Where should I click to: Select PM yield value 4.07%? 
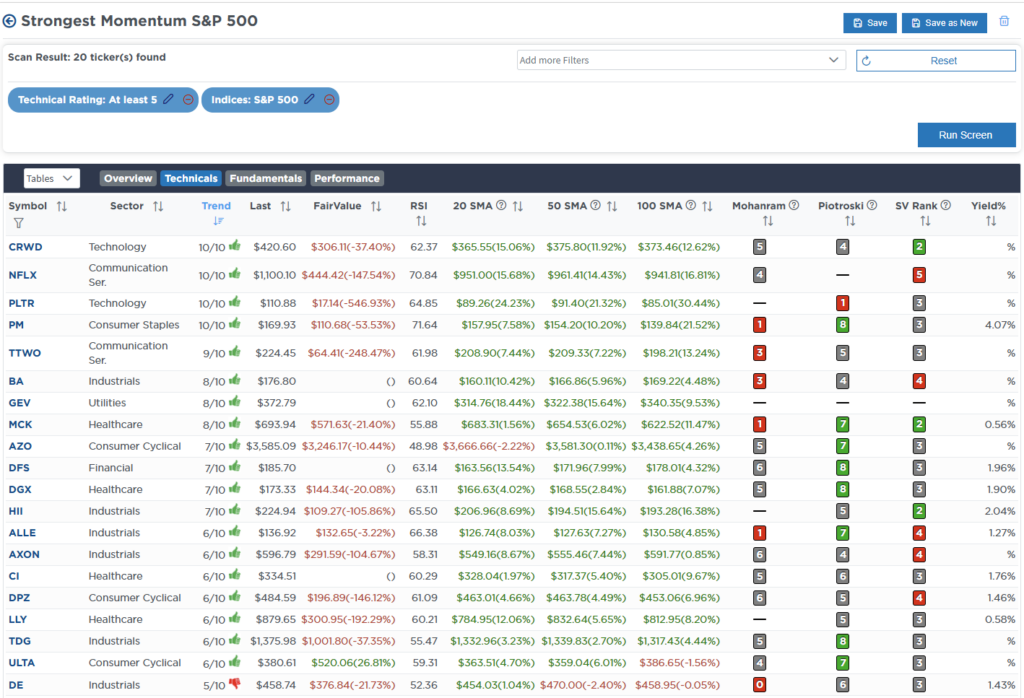coord(1000,325)
